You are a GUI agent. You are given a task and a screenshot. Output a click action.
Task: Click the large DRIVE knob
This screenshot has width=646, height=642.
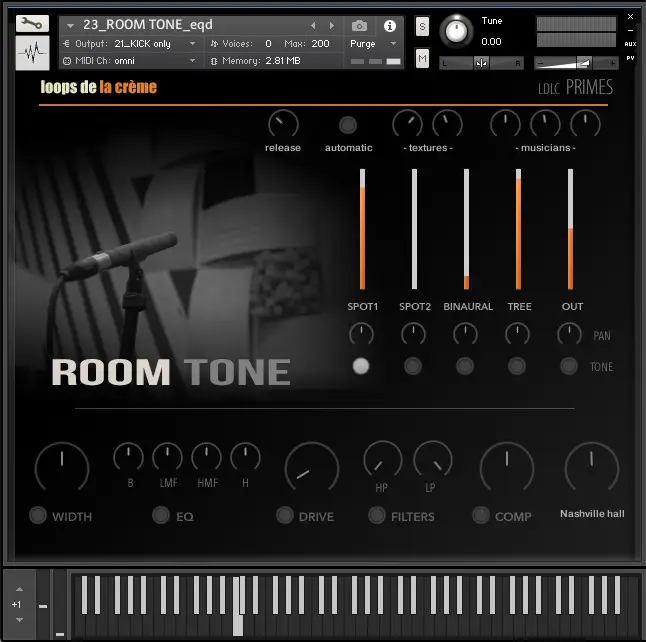[312, 468]
